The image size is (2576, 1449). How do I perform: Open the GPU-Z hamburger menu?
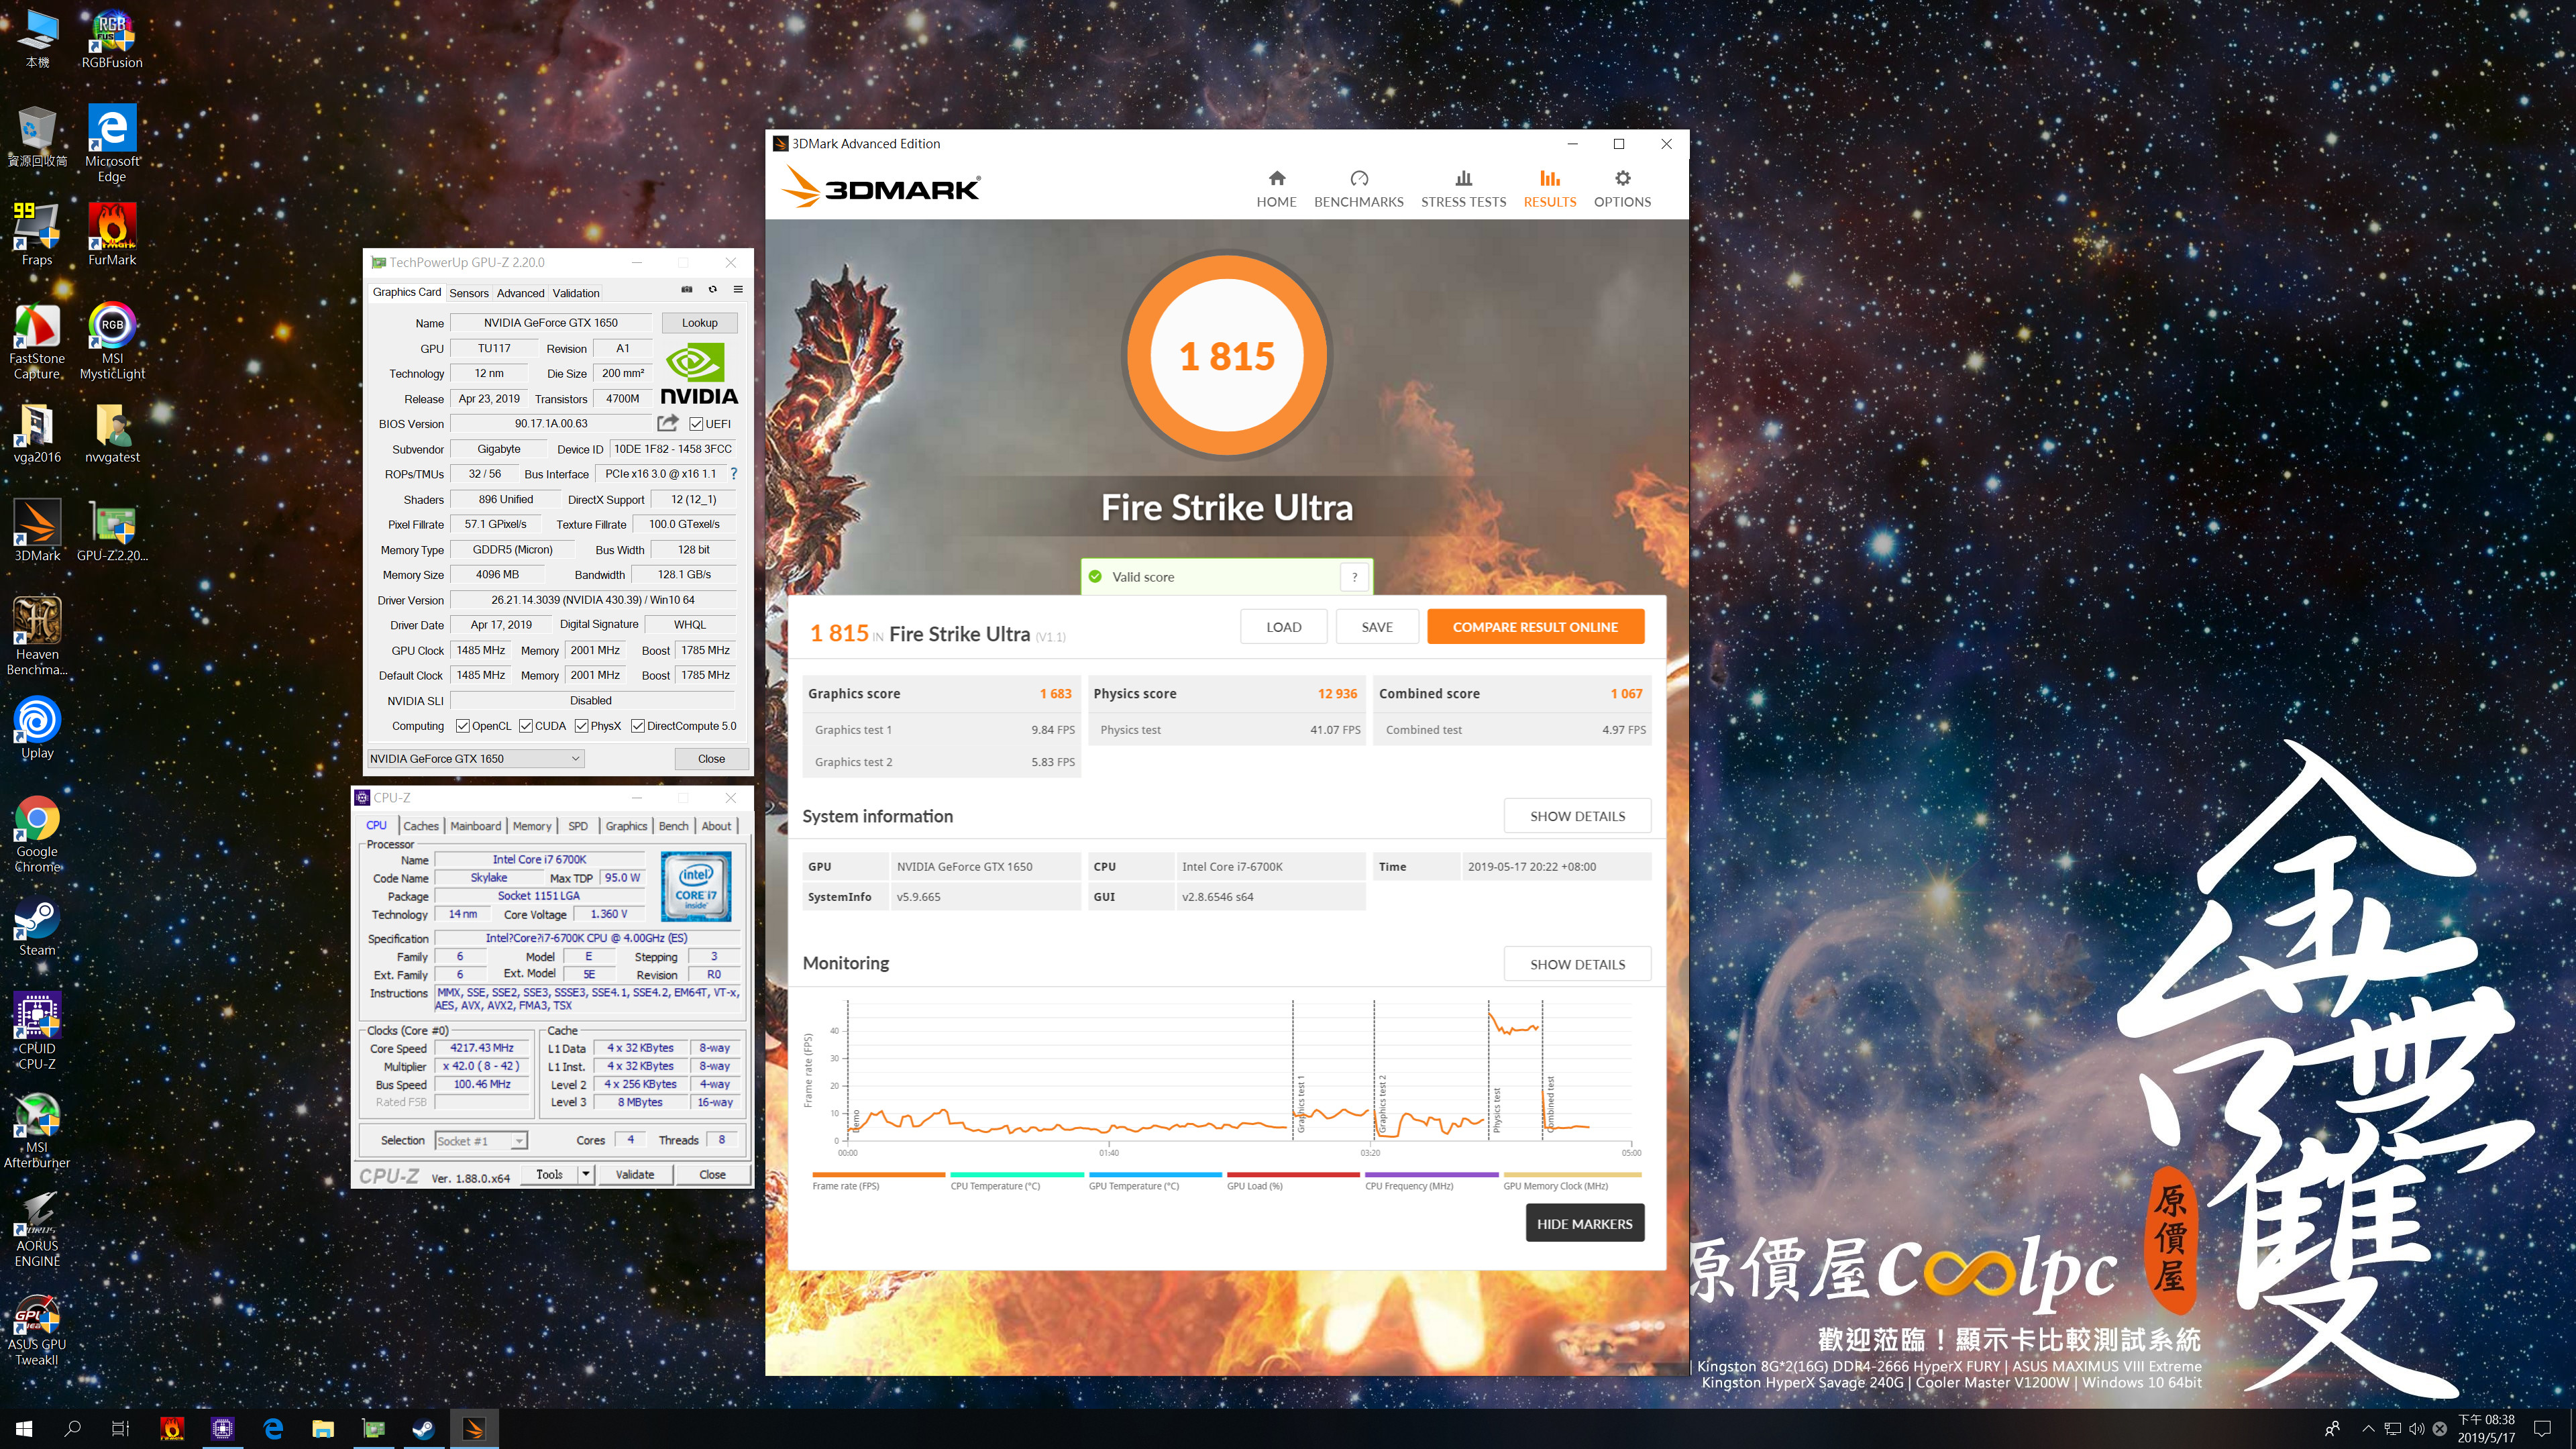738,290
